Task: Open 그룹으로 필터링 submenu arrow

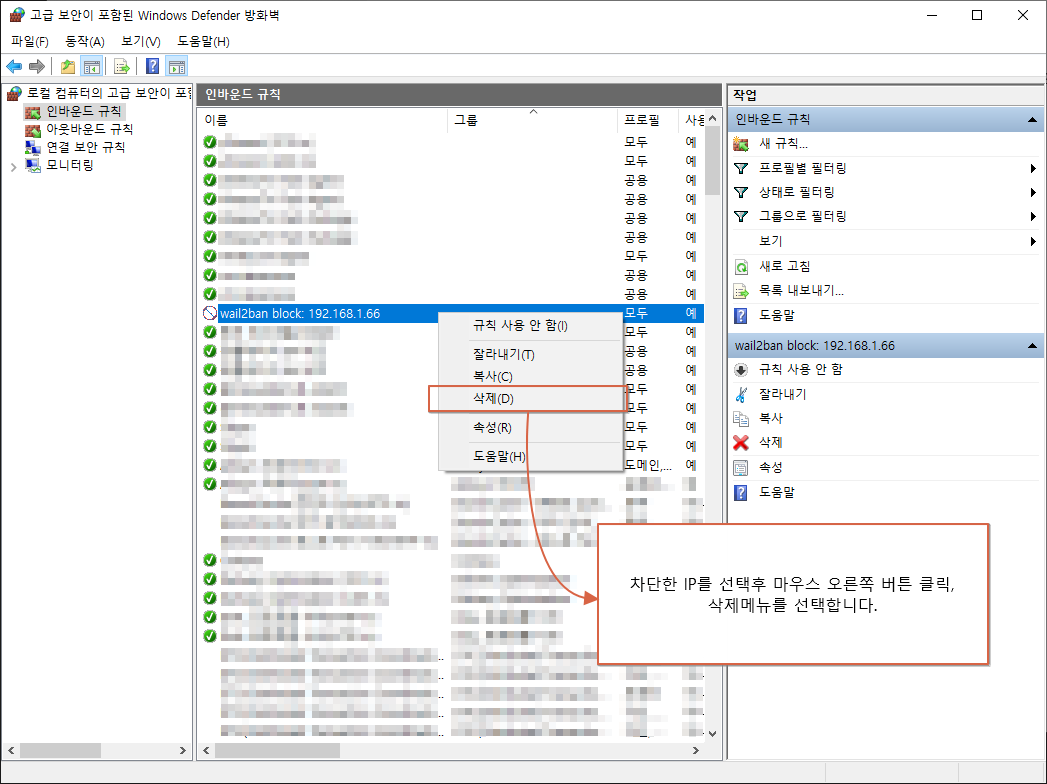Action: [1033, 216]
